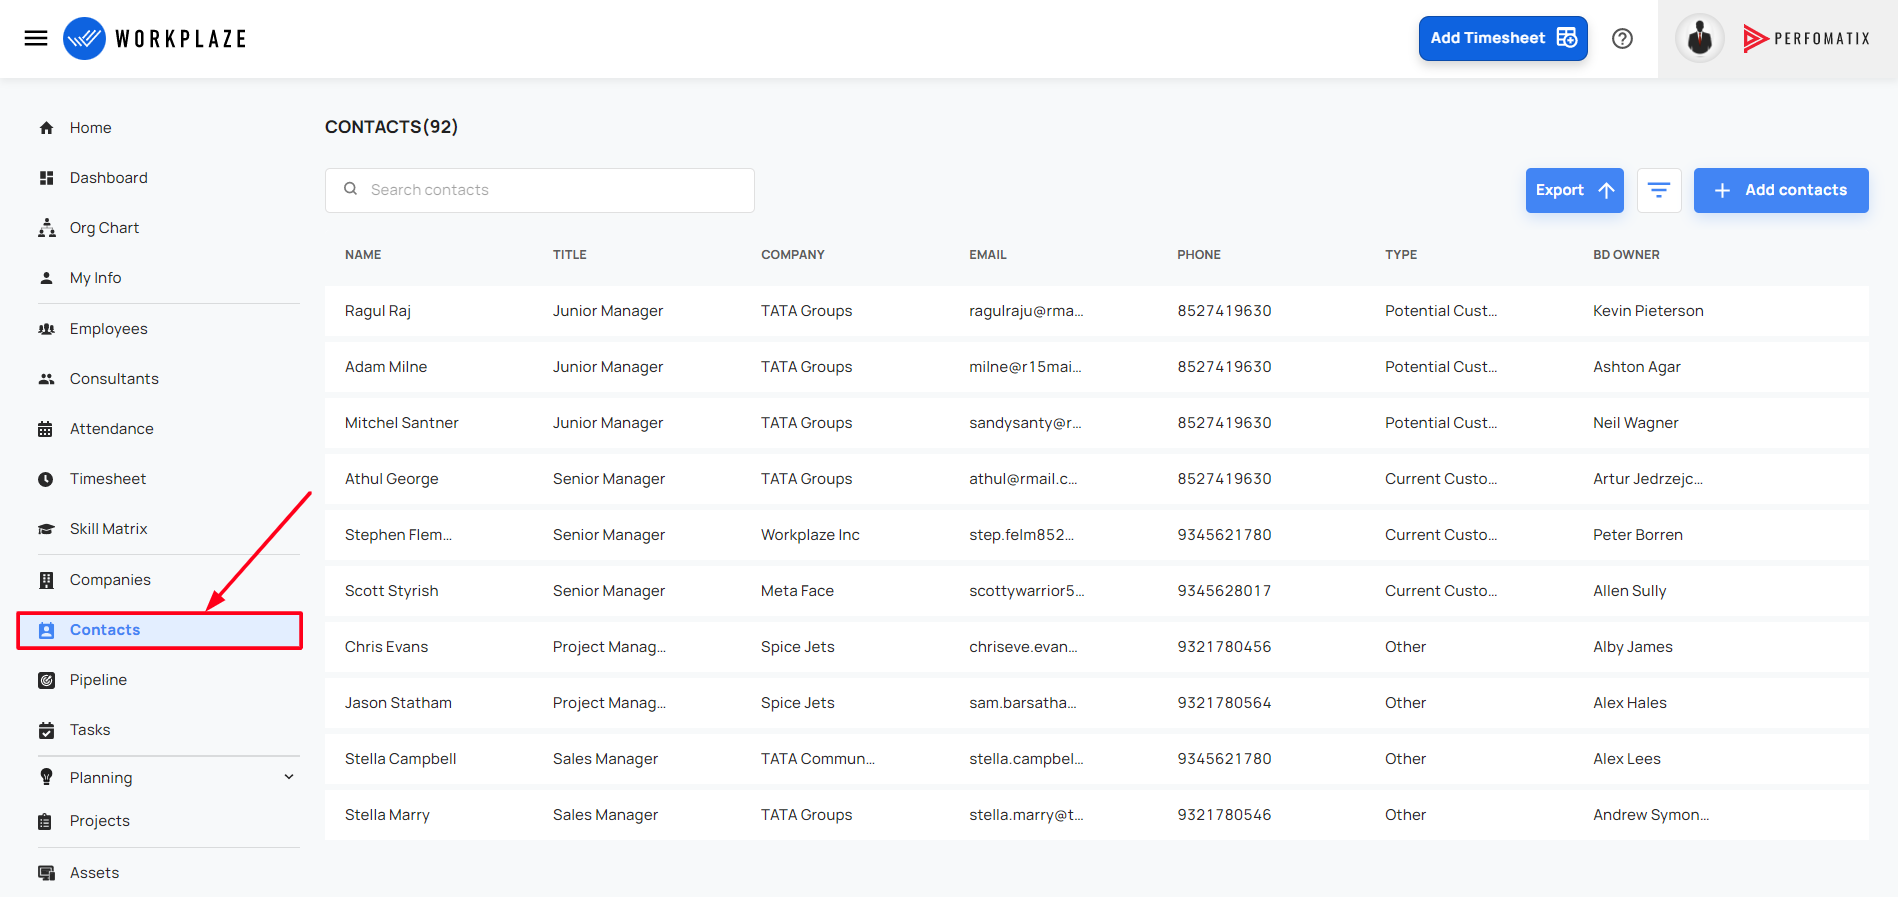
Task: Click the Org Chart hierarchy icon
Action: [46, 228]
